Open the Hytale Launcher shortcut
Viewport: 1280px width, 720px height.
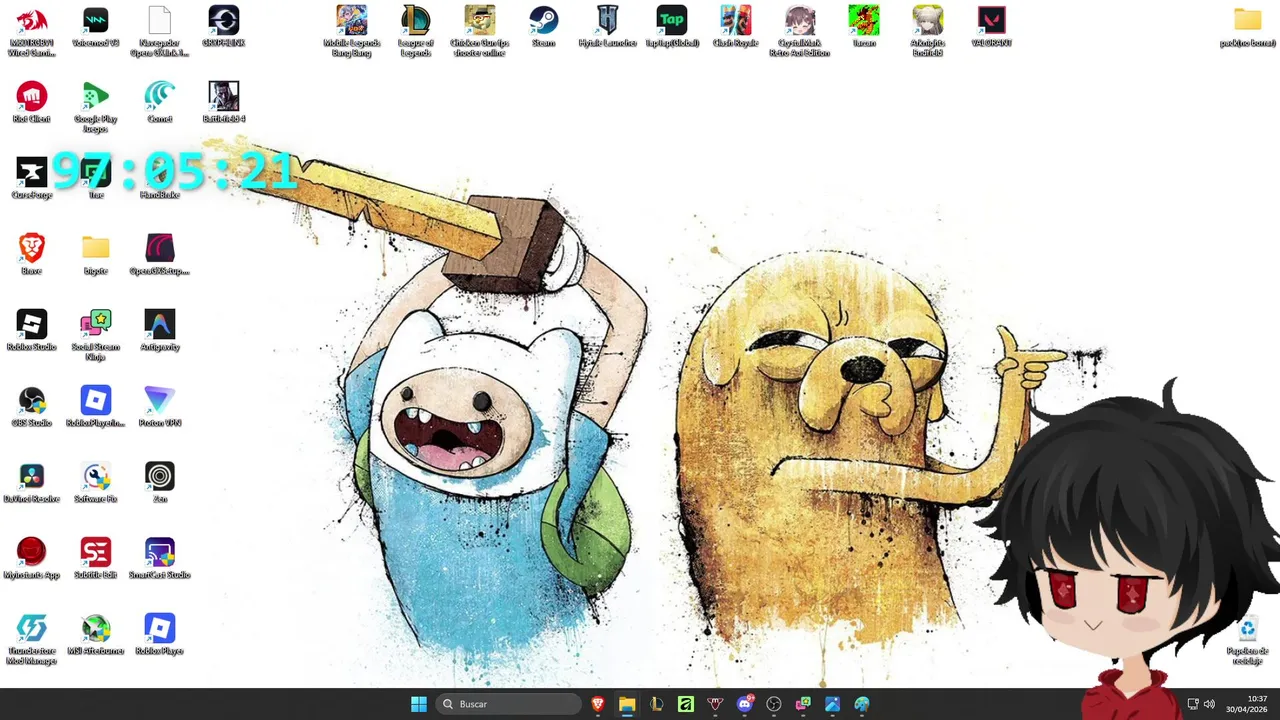coord(607,28)
